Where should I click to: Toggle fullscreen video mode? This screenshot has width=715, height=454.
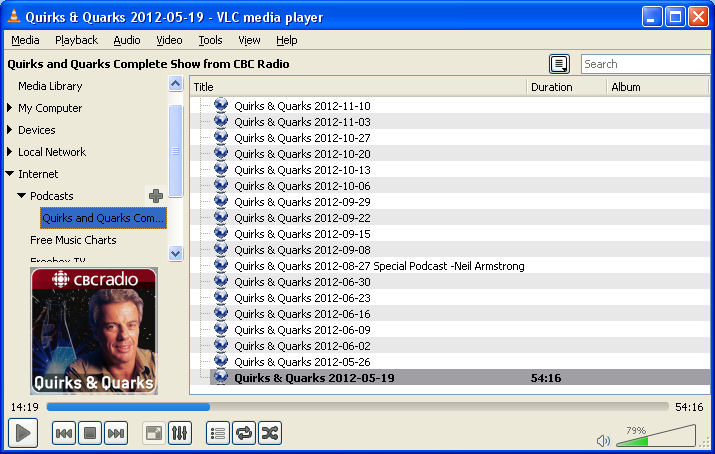pos(154,433)
